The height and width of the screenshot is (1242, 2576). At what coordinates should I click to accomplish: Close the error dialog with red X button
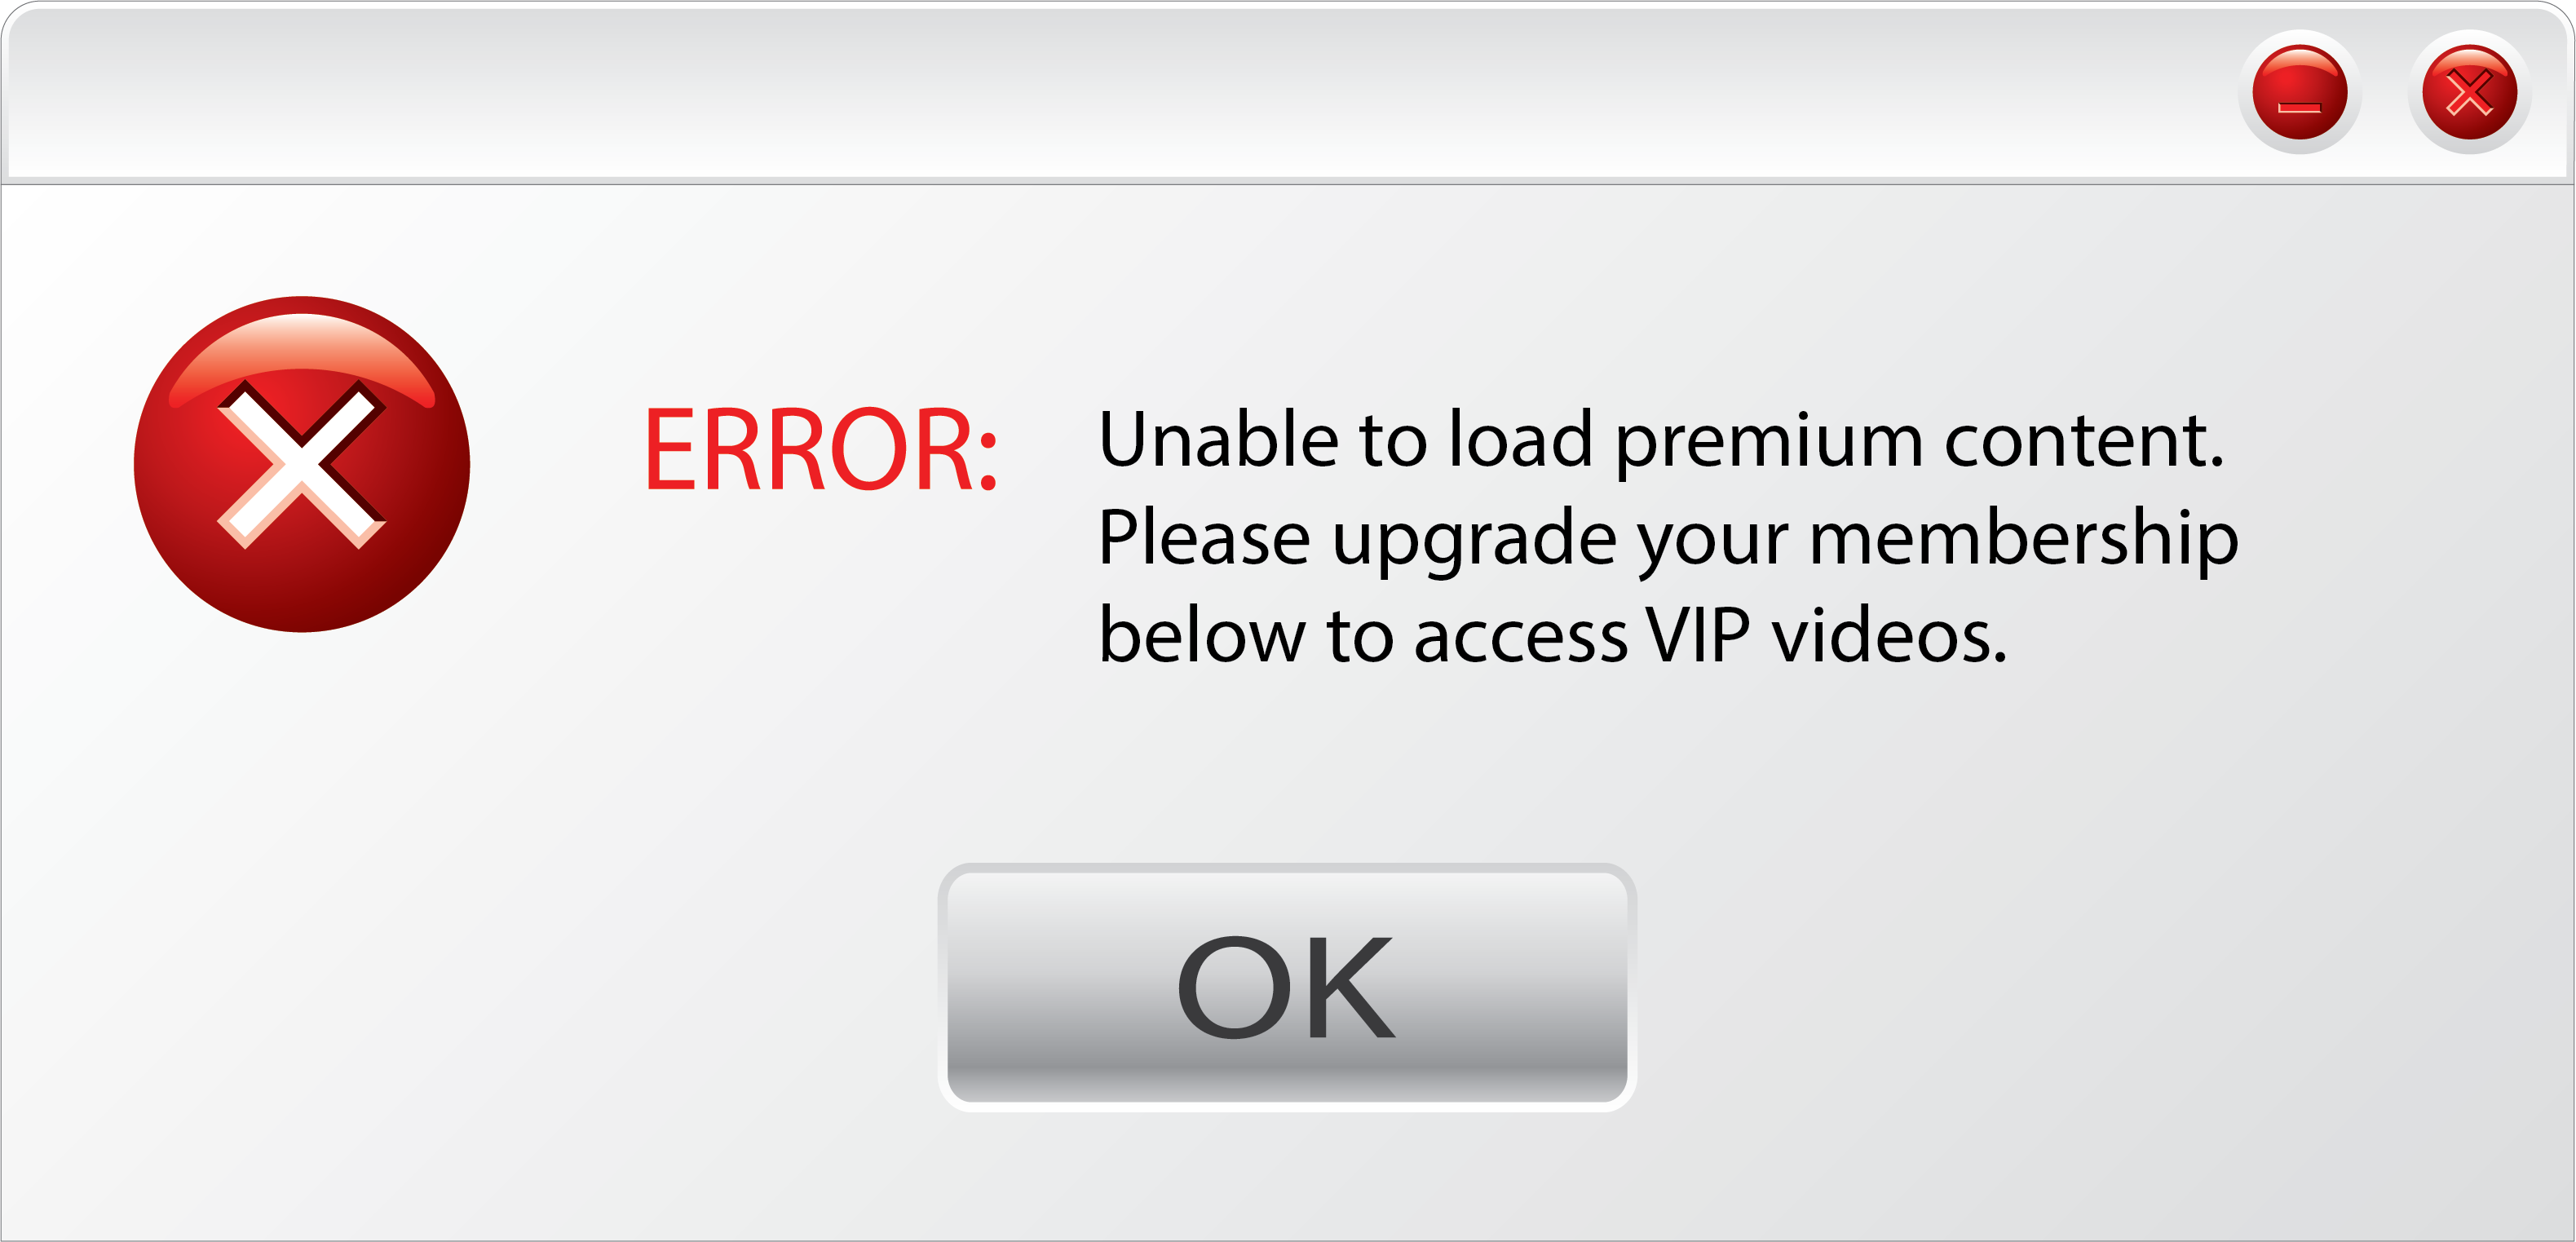(2469, 92)
